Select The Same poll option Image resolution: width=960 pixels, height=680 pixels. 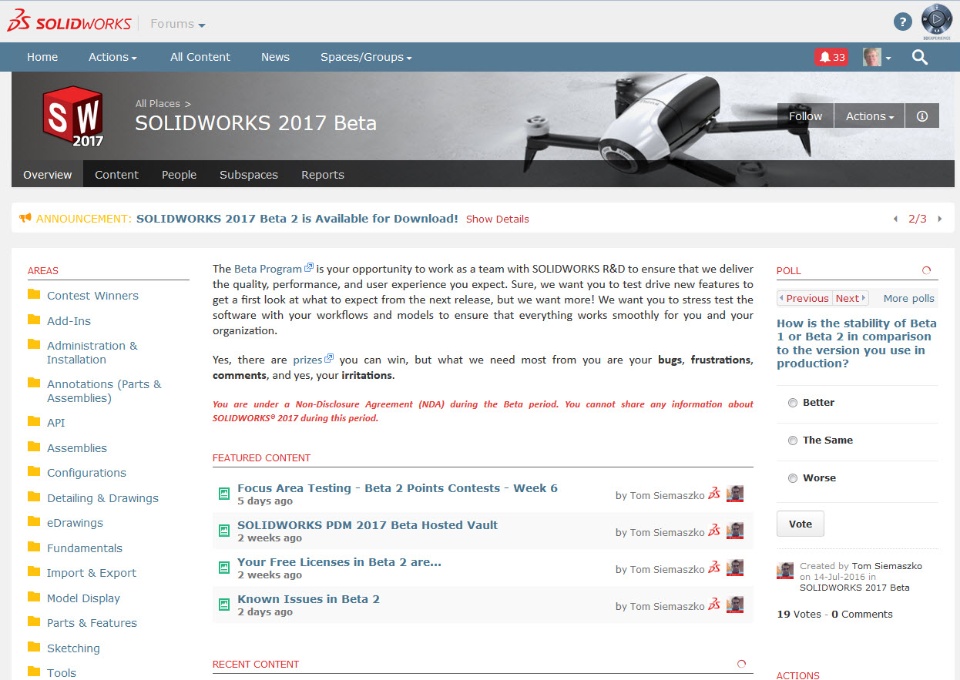click(792, 441)
